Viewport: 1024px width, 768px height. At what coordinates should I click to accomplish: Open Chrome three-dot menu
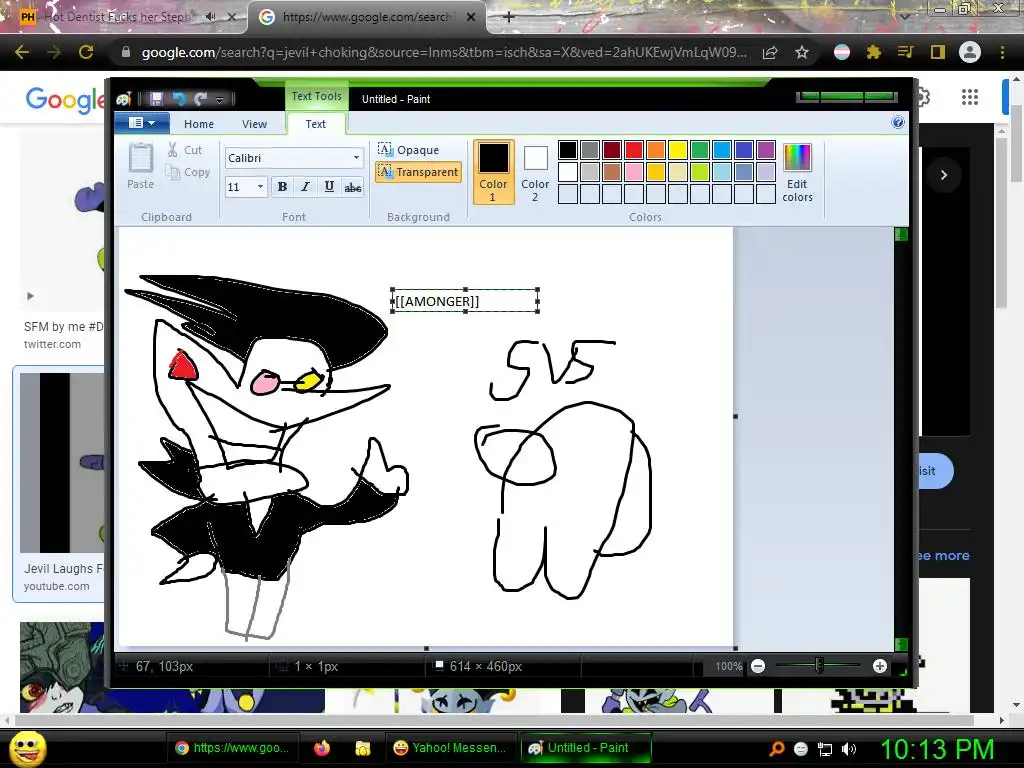click(1002, 52)
